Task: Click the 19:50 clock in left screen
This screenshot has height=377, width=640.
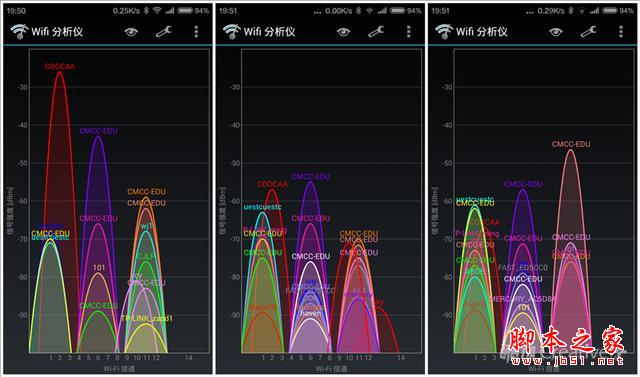Action: pos(16,11)
